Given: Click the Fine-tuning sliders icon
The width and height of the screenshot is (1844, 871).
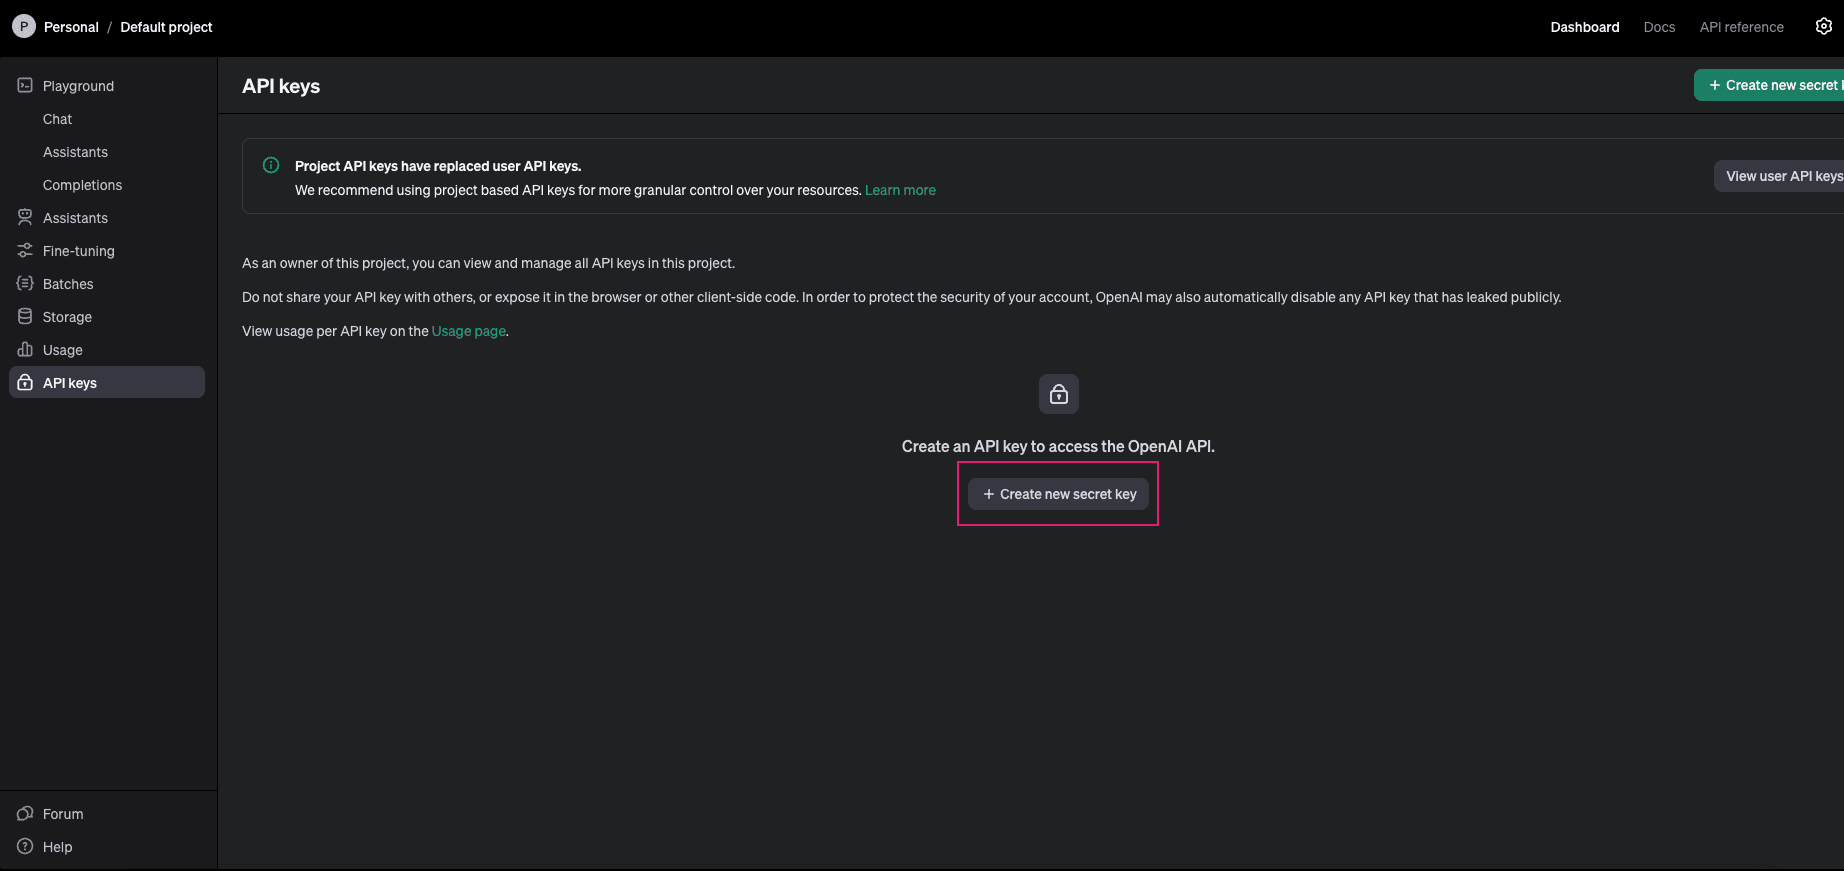Looking at the screenshot, I should coord(25,251).
